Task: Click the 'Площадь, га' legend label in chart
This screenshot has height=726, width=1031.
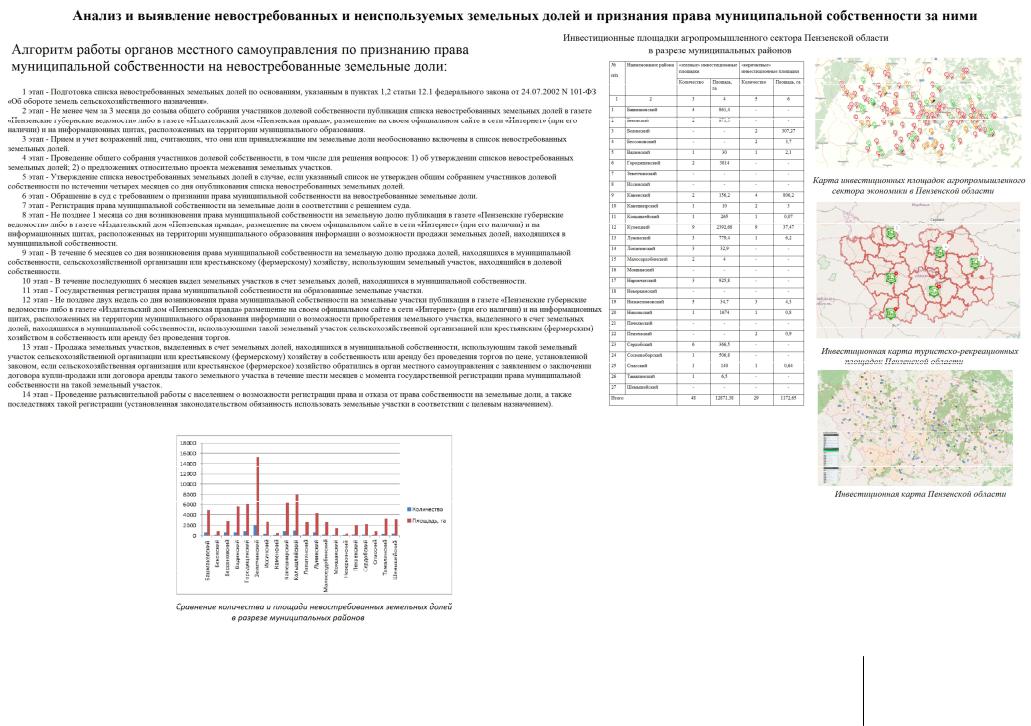Action: click(429, 520)
